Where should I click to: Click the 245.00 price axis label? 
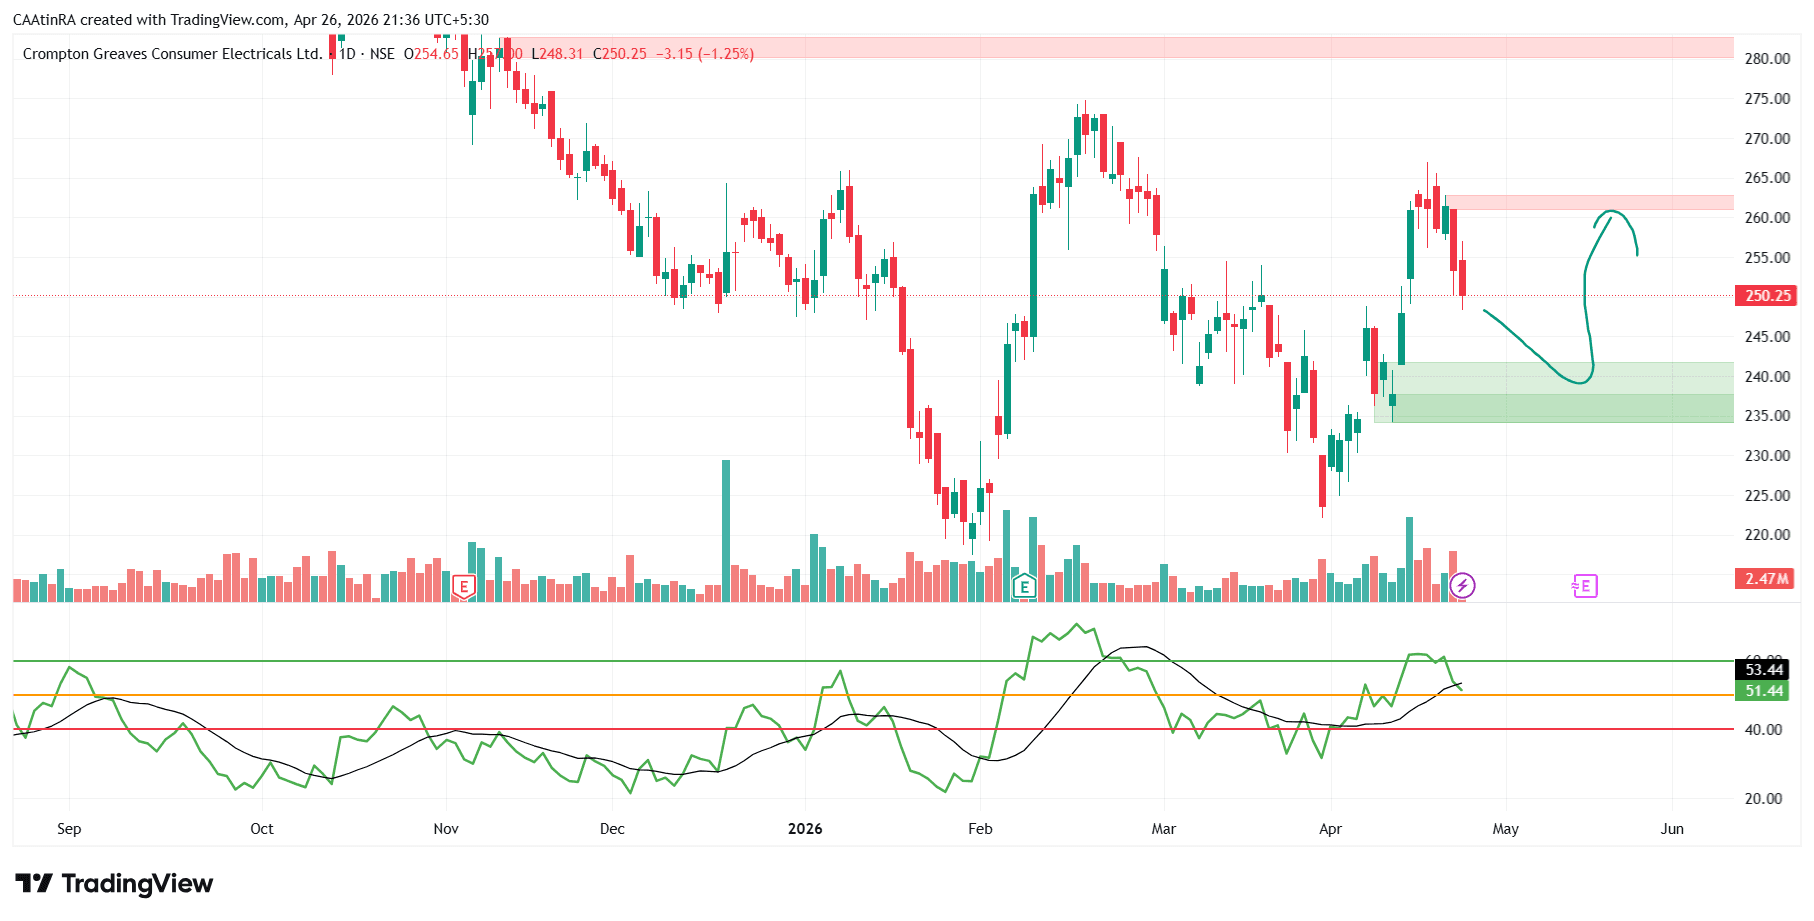[x=1767, y=337]
